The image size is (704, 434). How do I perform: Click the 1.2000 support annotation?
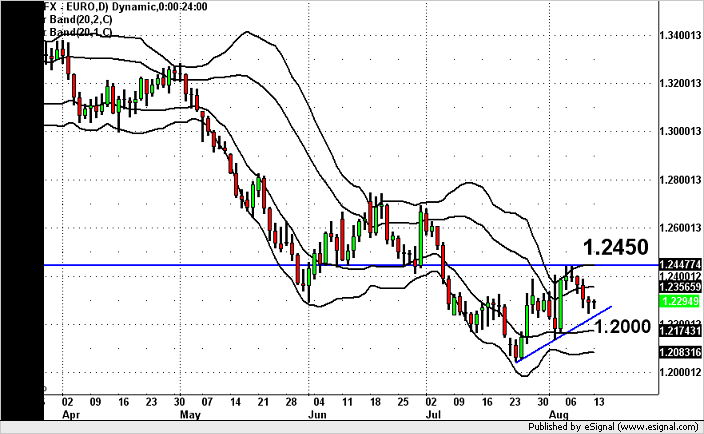pos(622,326)
